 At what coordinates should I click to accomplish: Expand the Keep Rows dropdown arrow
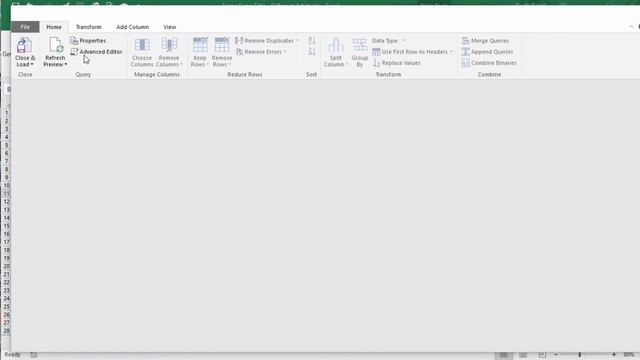coord(207,64)
